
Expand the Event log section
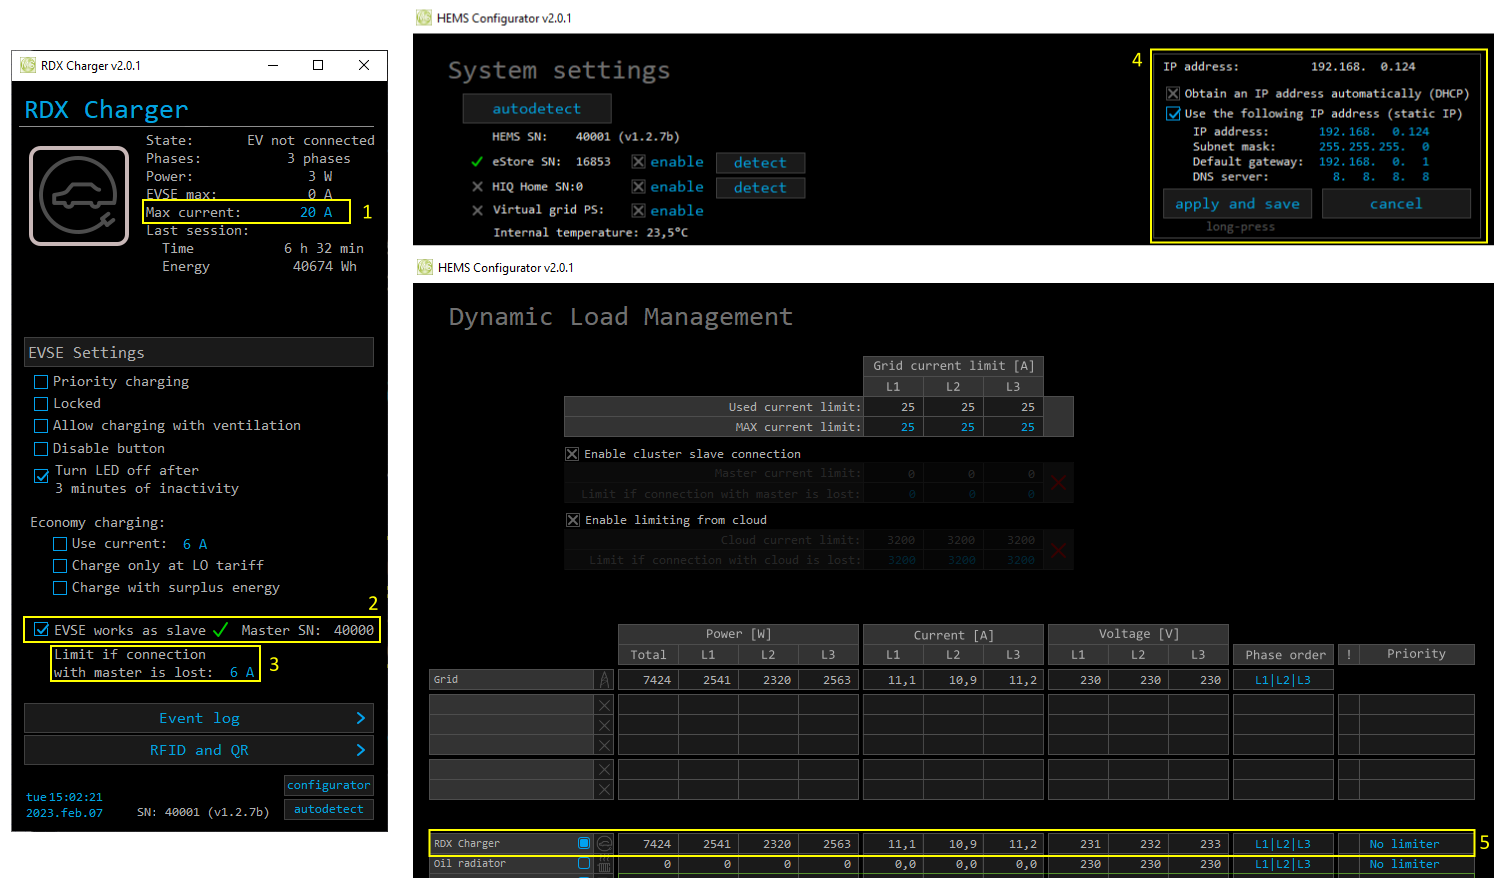pyautogui.click(x=199, y=719)
